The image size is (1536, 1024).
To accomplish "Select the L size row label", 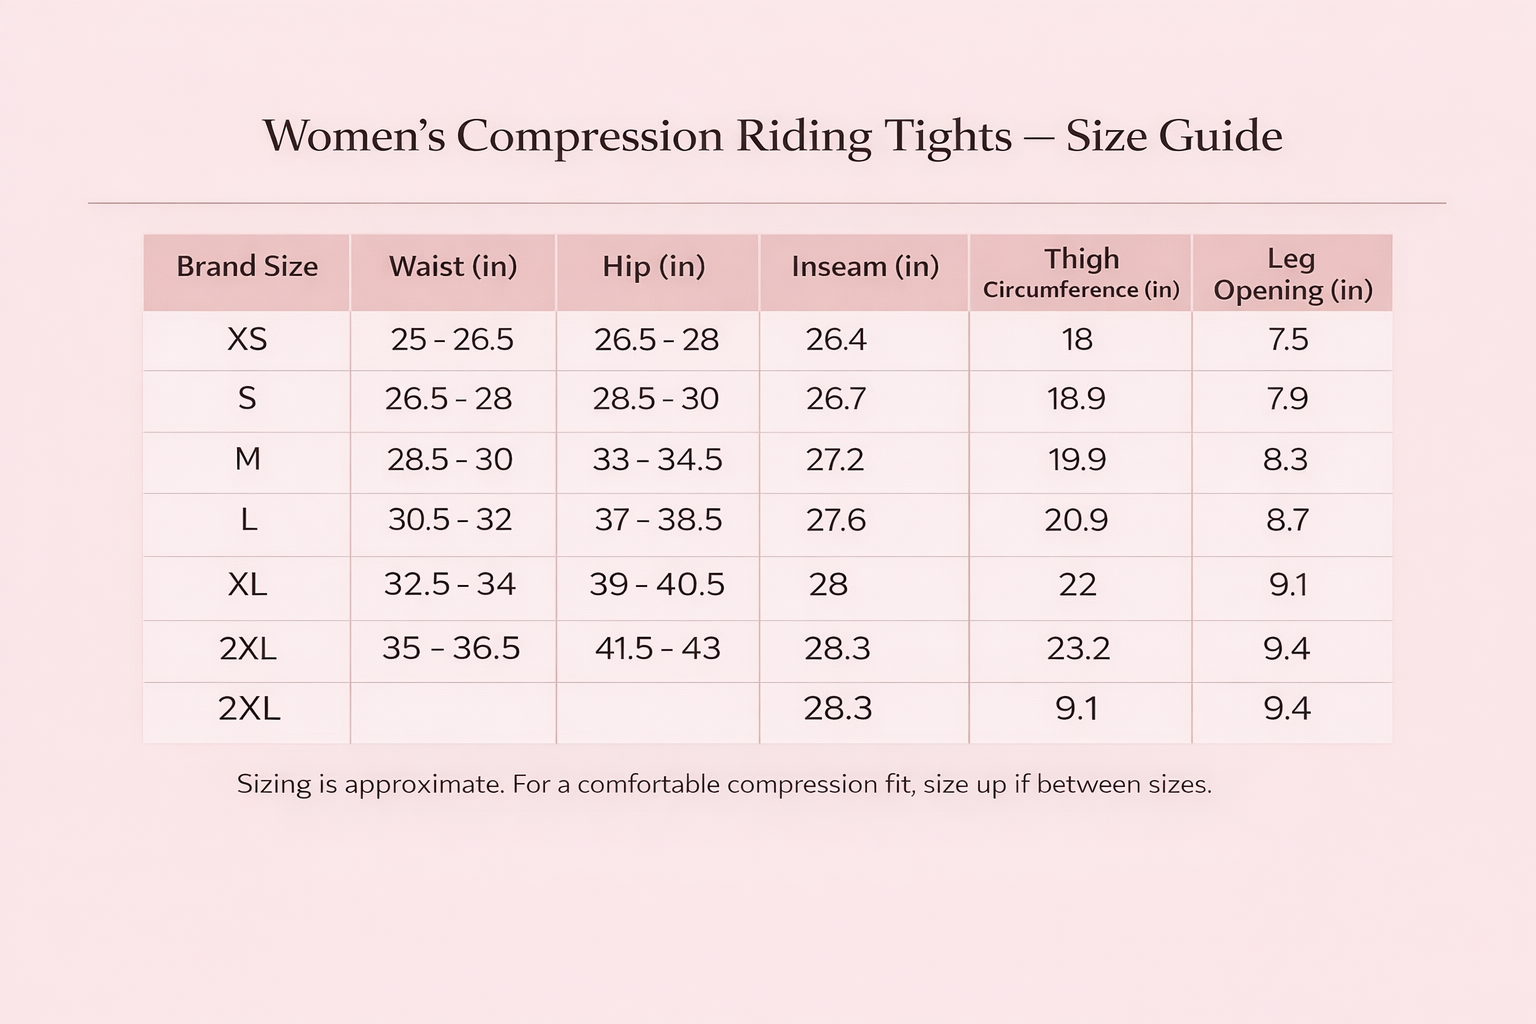I will [248, 520].
